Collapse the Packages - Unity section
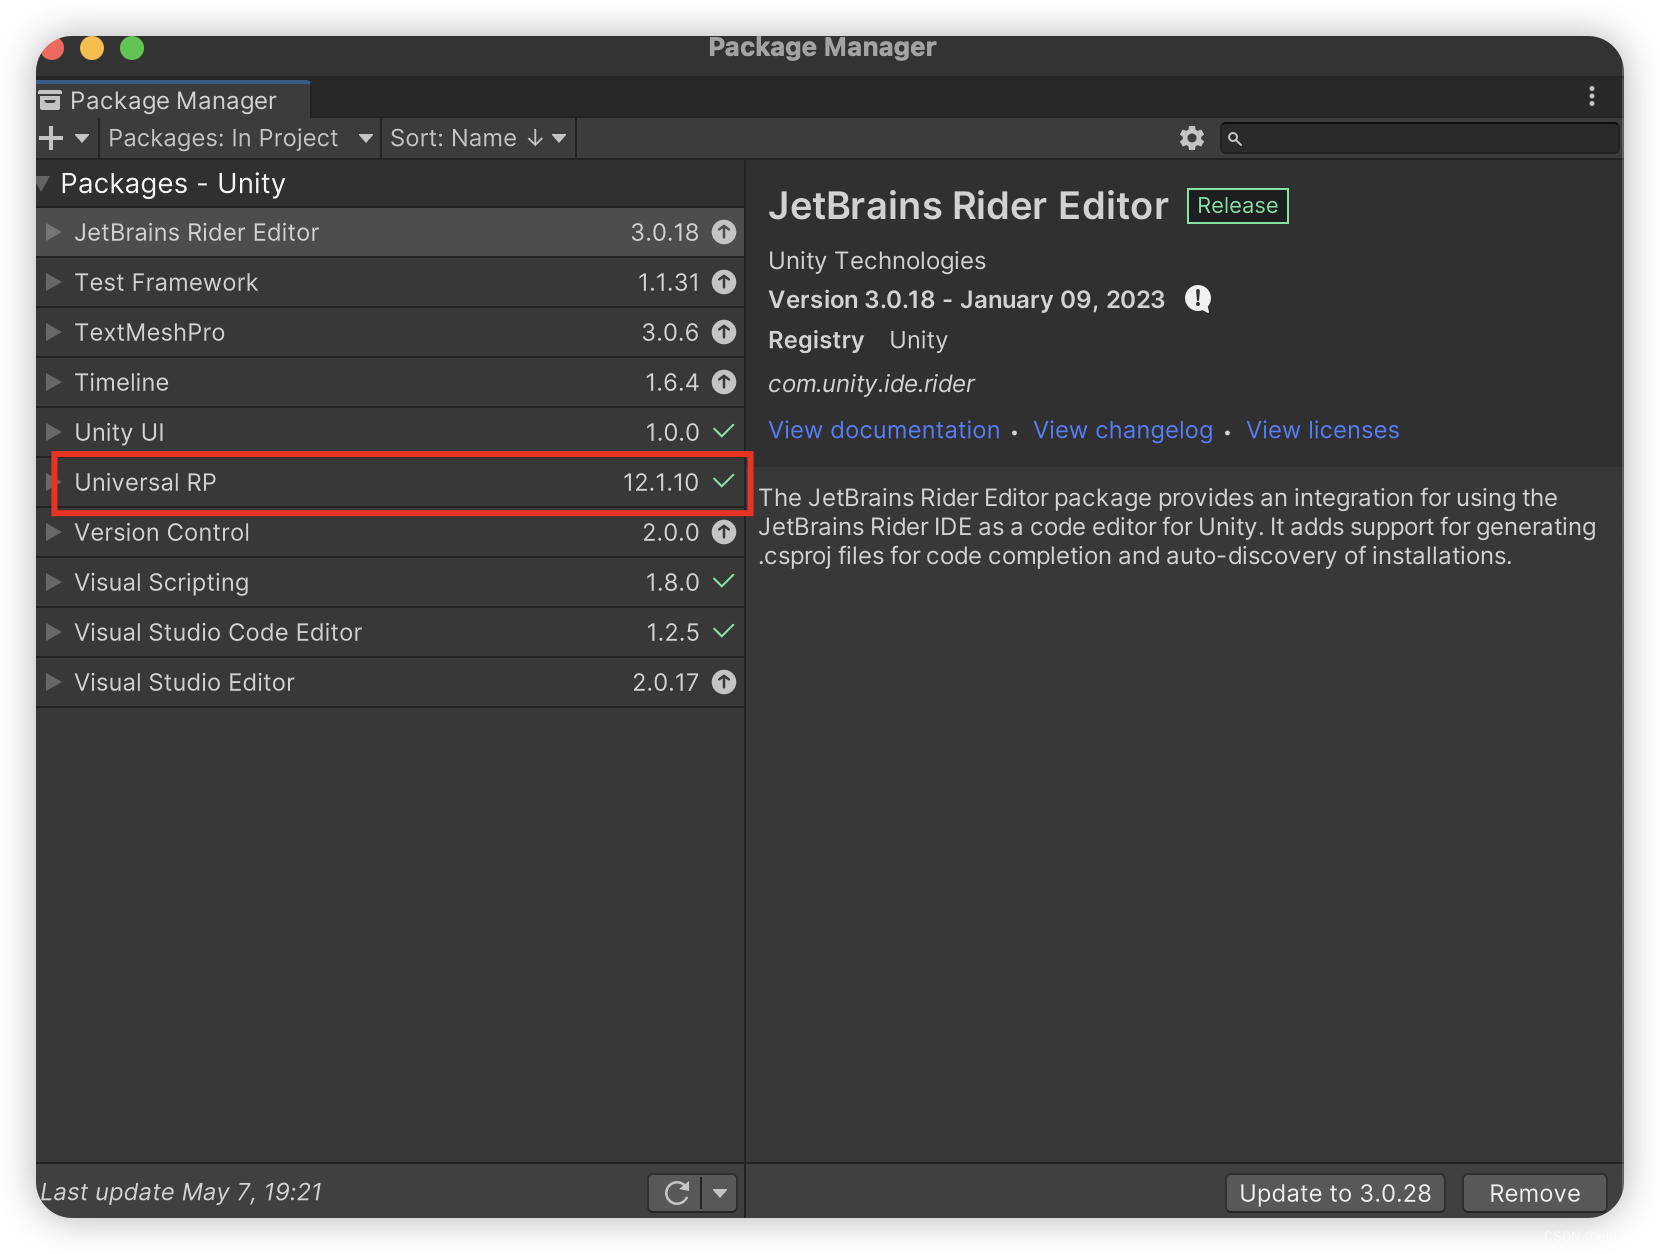 click(43, 183)
